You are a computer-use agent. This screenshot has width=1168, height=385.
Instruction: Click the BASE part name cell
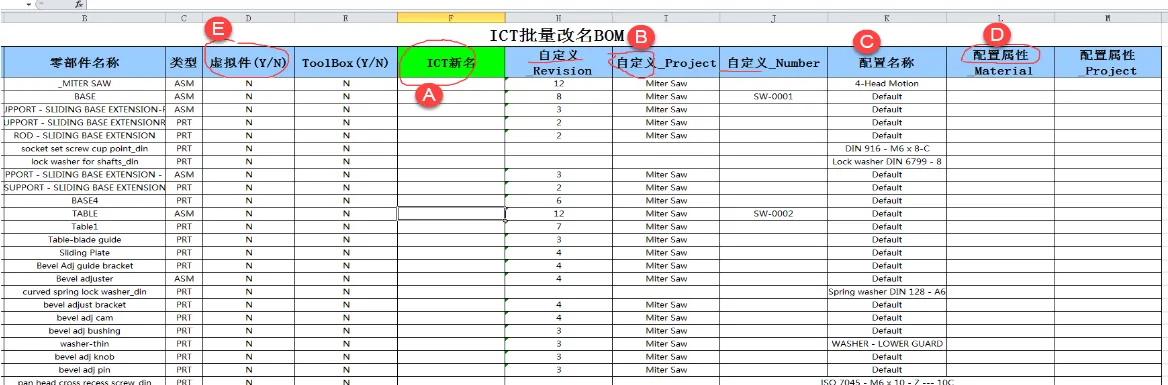pyautogui.click(x=84, y=97)
